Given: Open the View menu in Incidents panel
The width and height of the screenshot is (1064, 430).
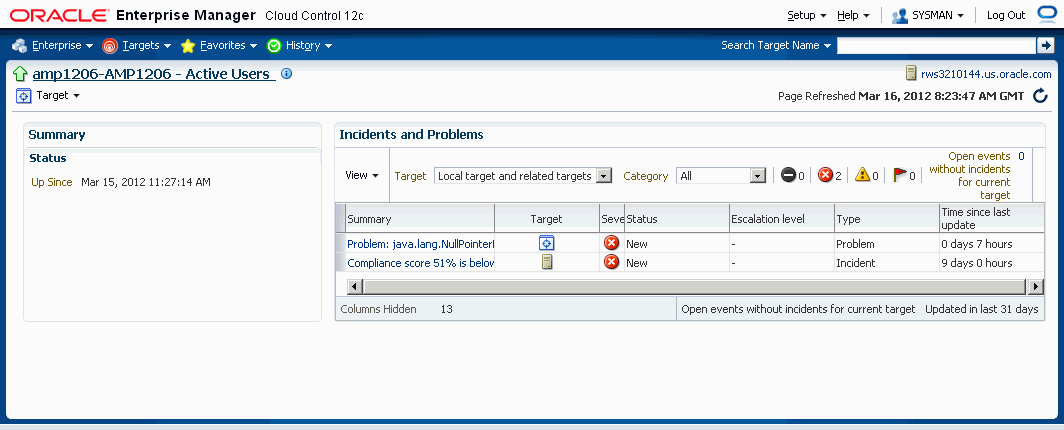Looking at the screenshot, I should (362, 175).
